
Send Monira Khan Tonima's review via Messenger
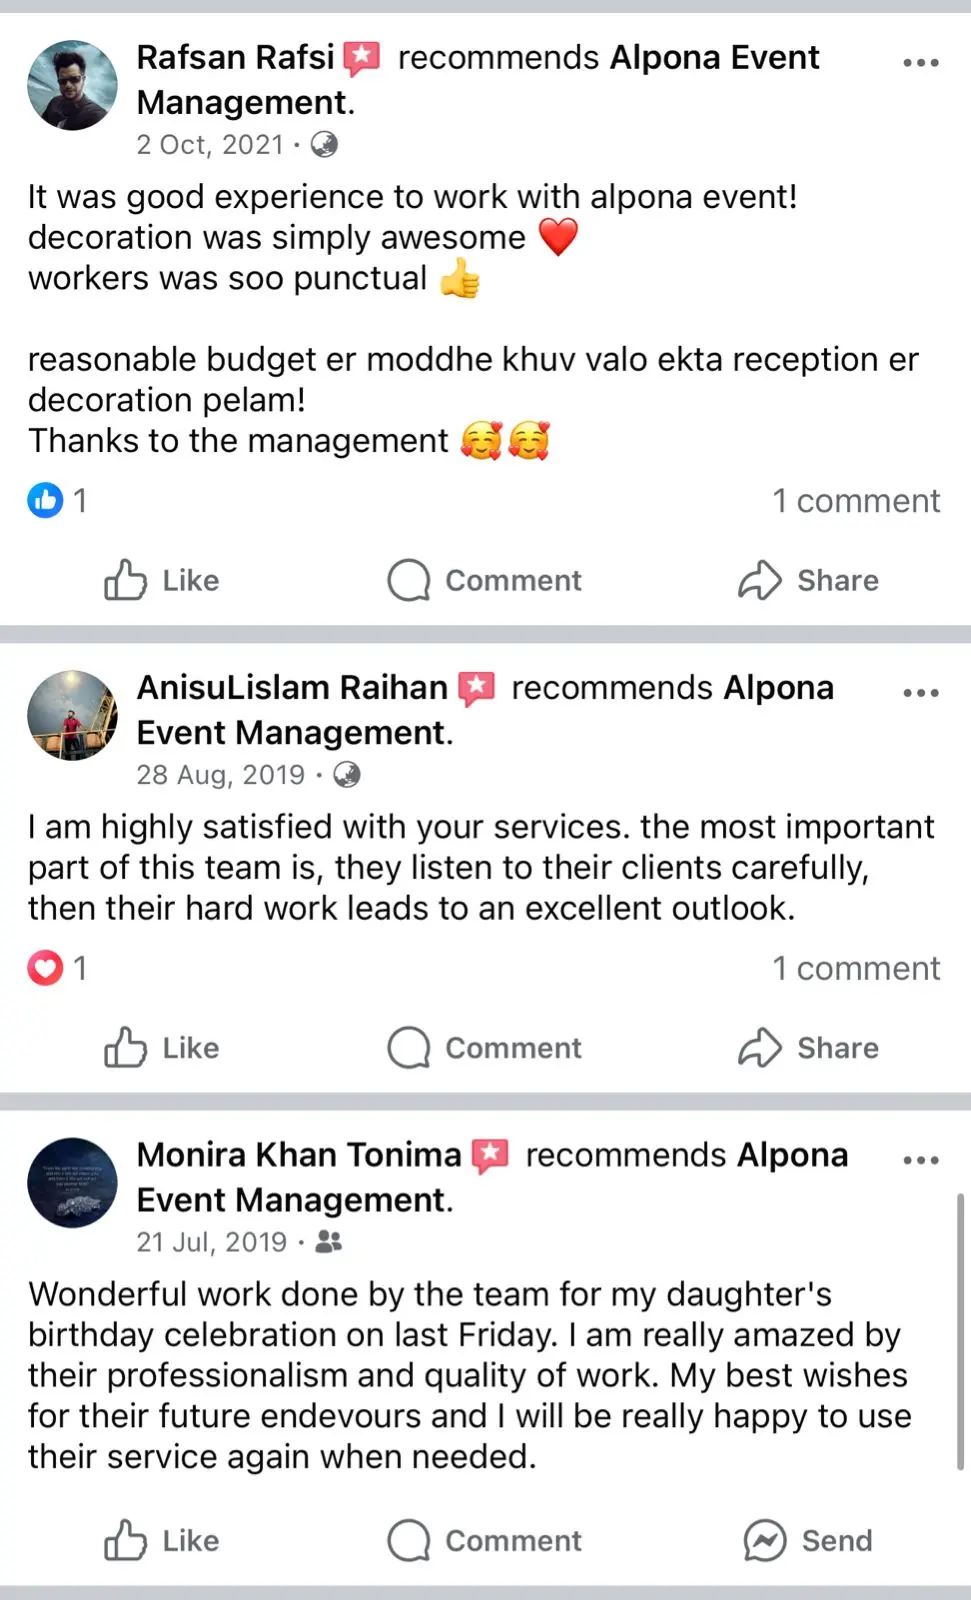pyautogui.click(x=808, y=1540)
